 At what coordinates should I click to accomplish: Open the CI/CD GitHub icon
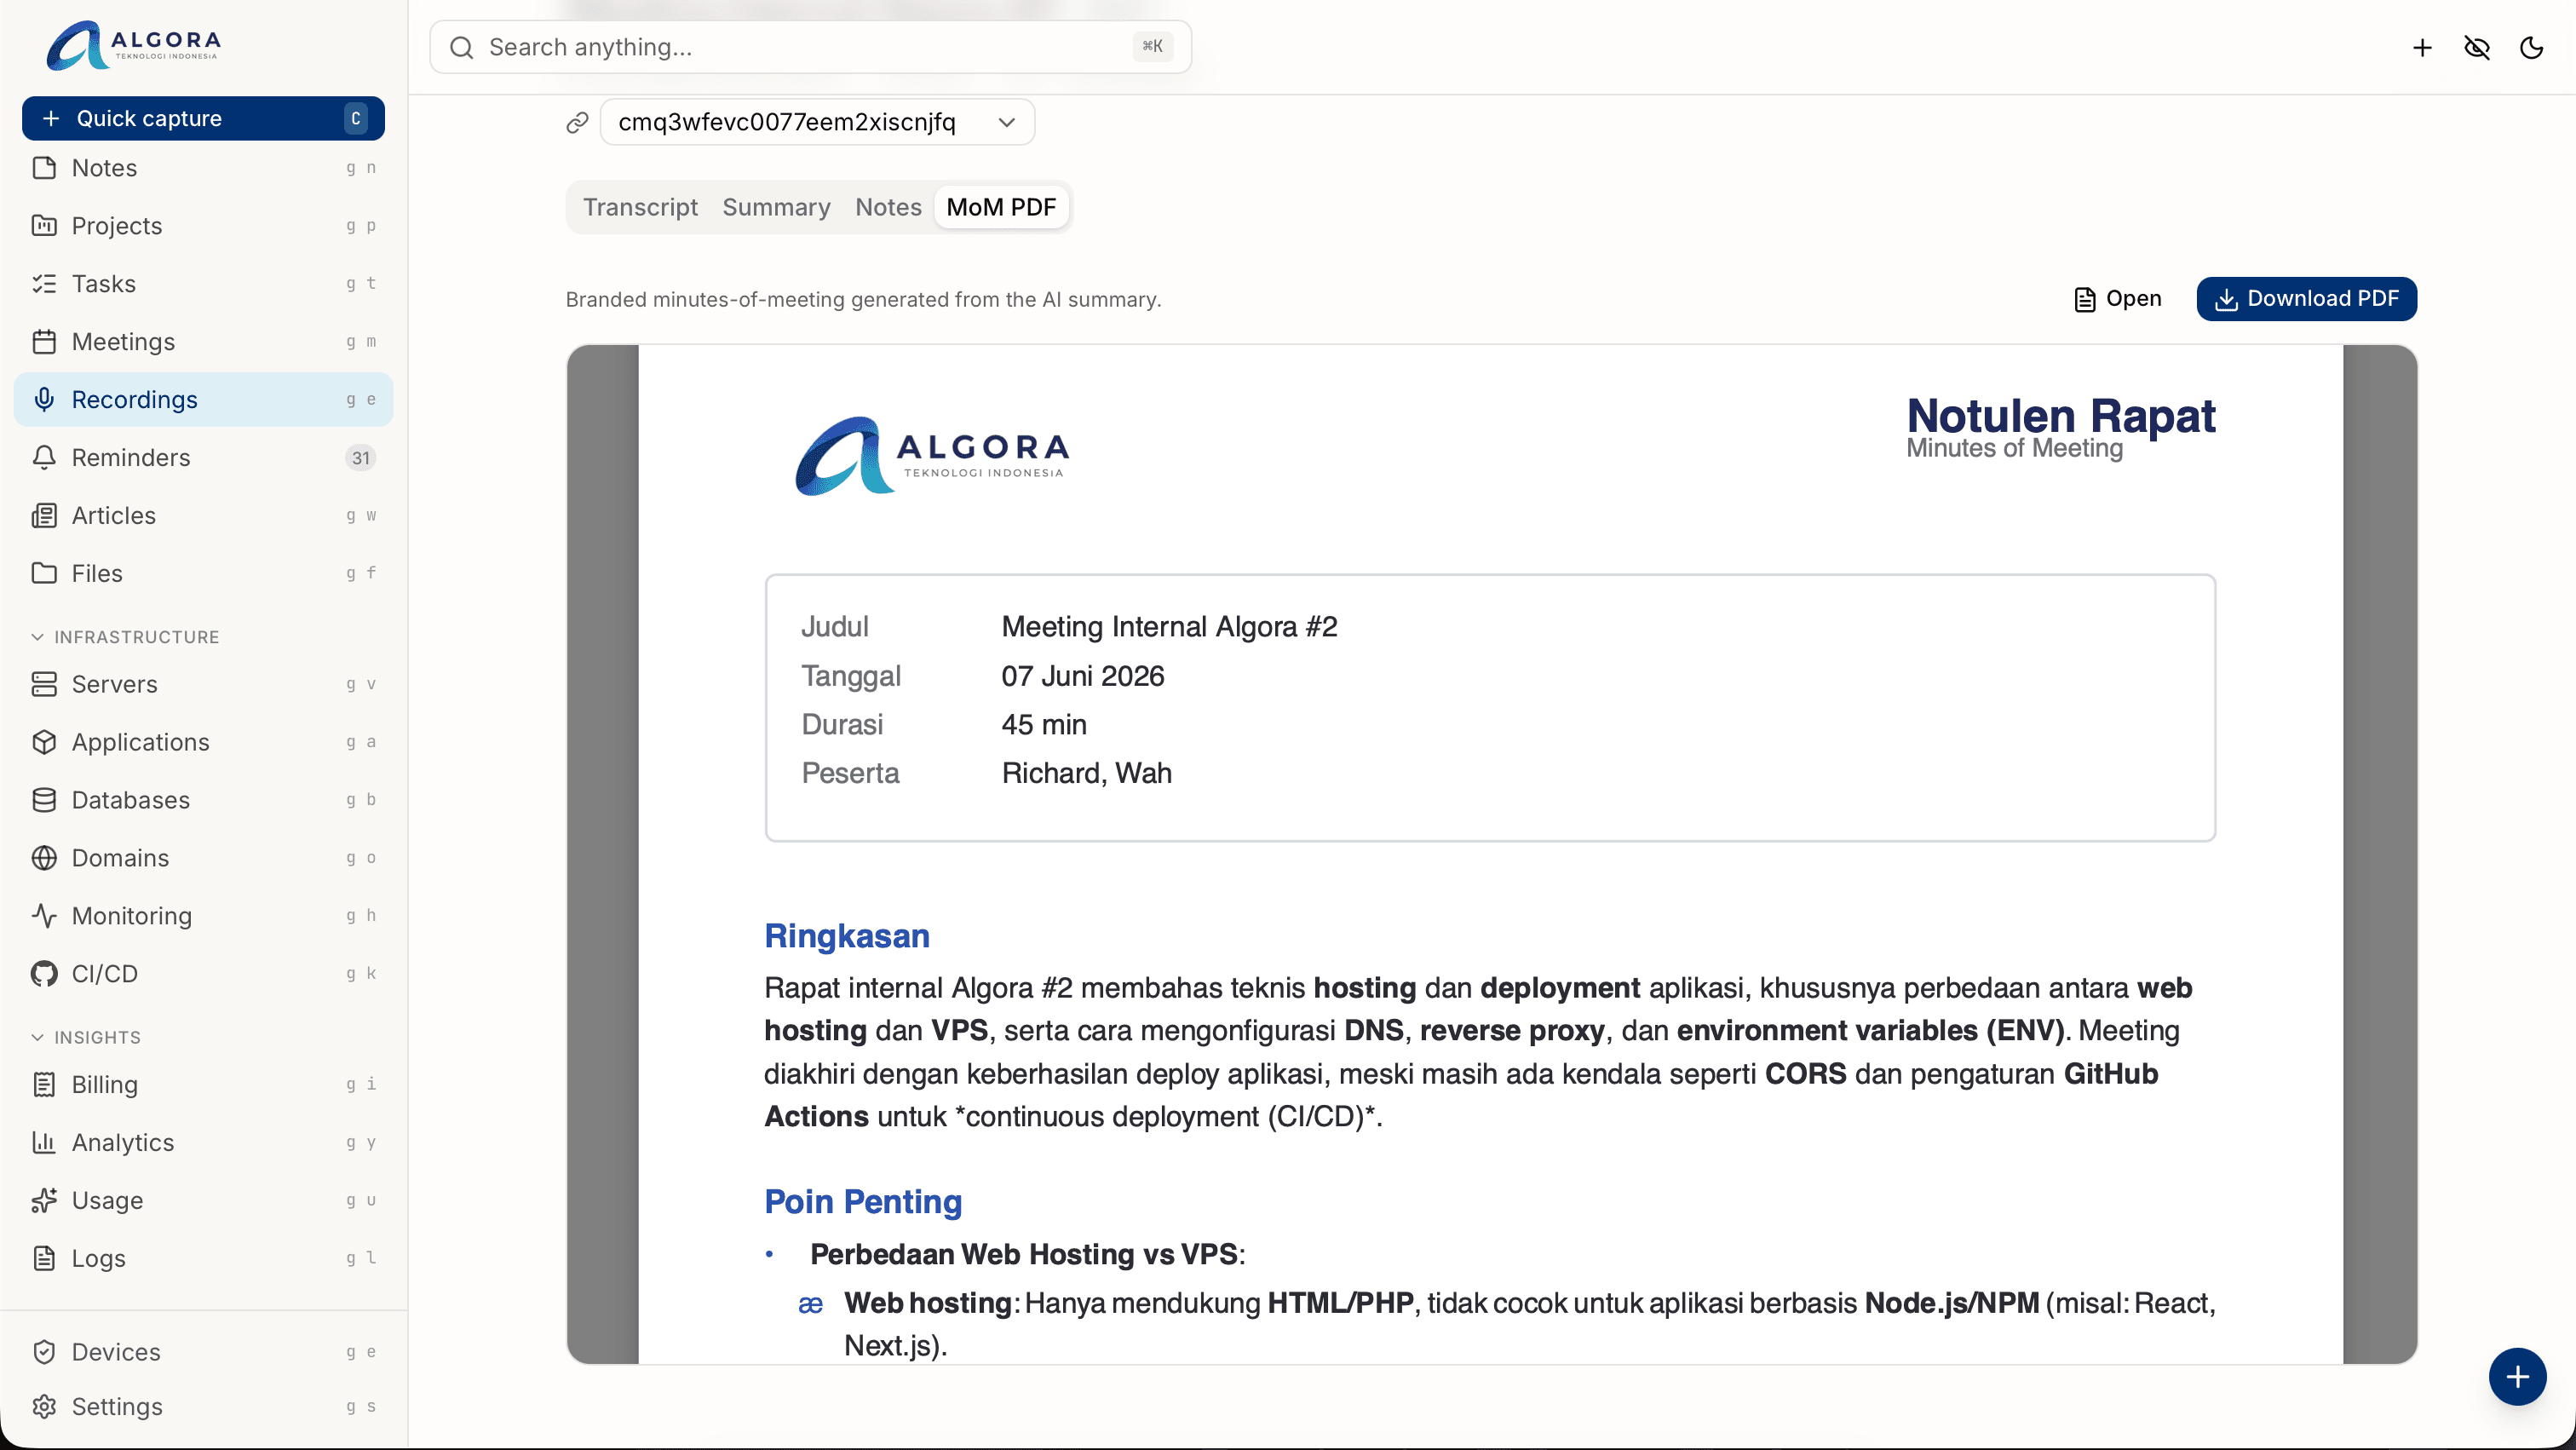[44, 974]
